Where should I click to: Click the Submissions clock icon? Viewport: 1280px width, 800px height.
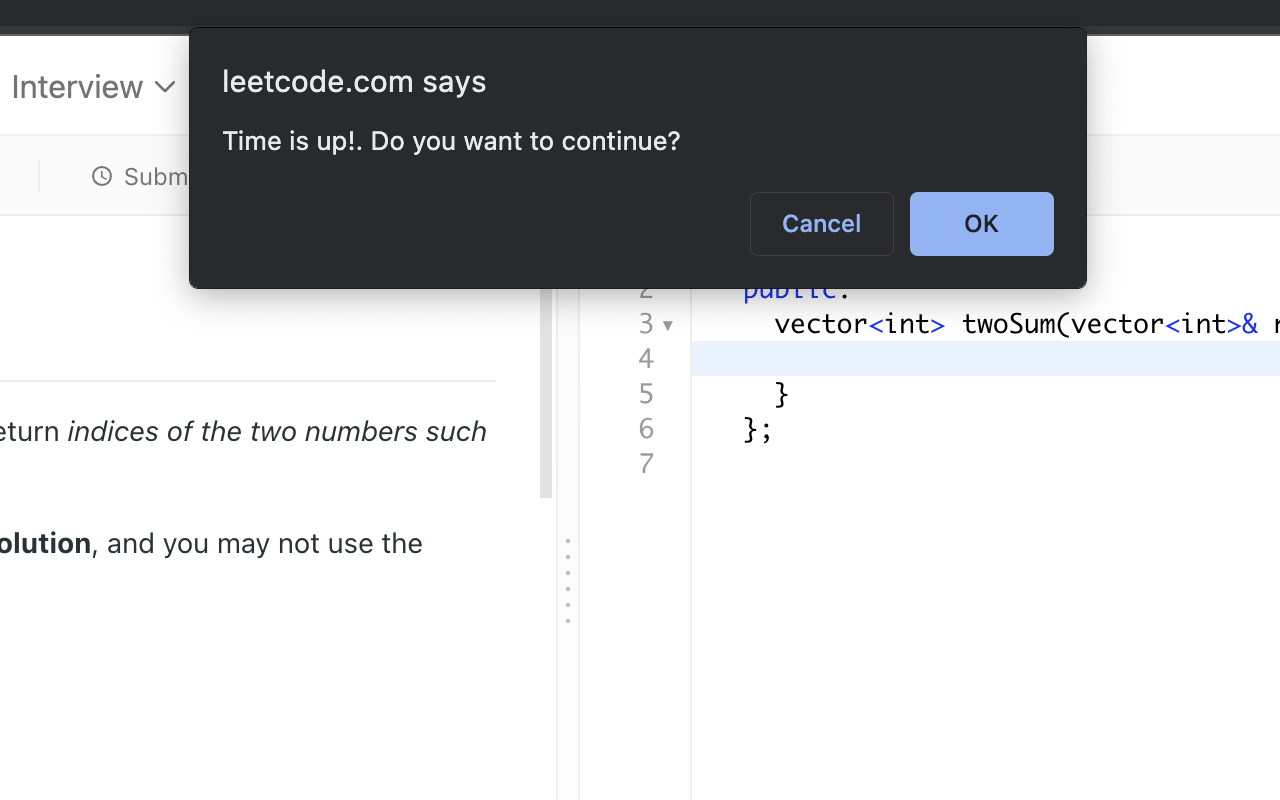(101, 177)
